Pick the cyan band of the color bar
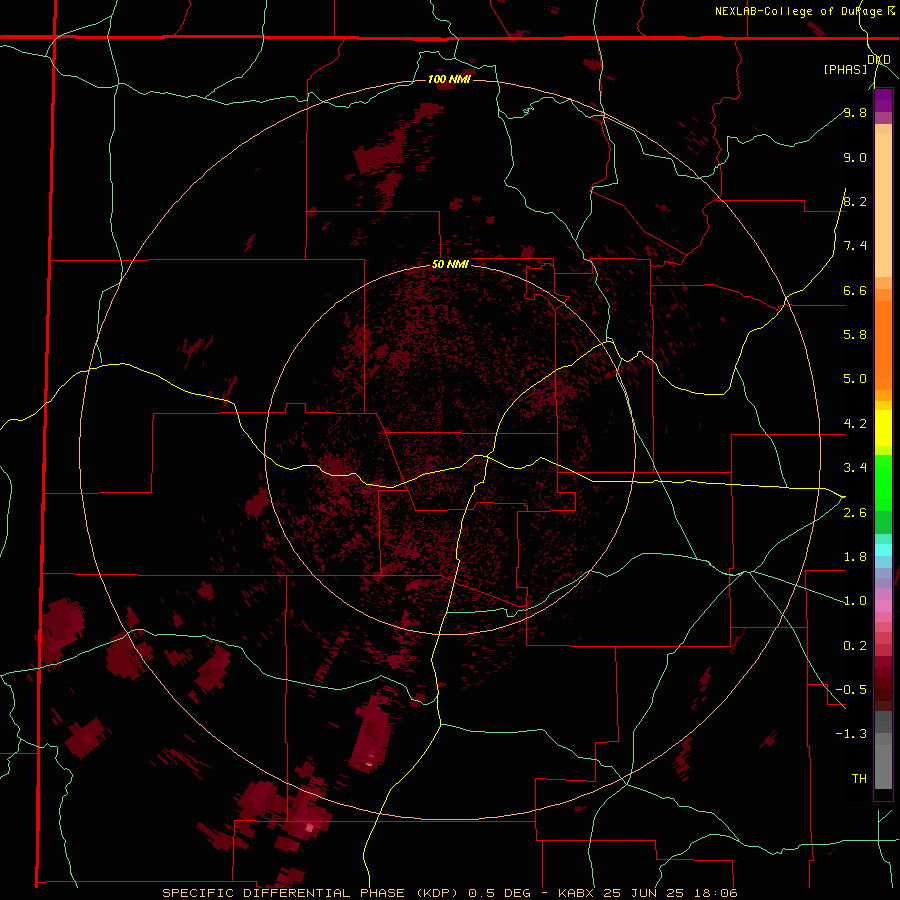900x900 pixels. (x=883, y=549)
